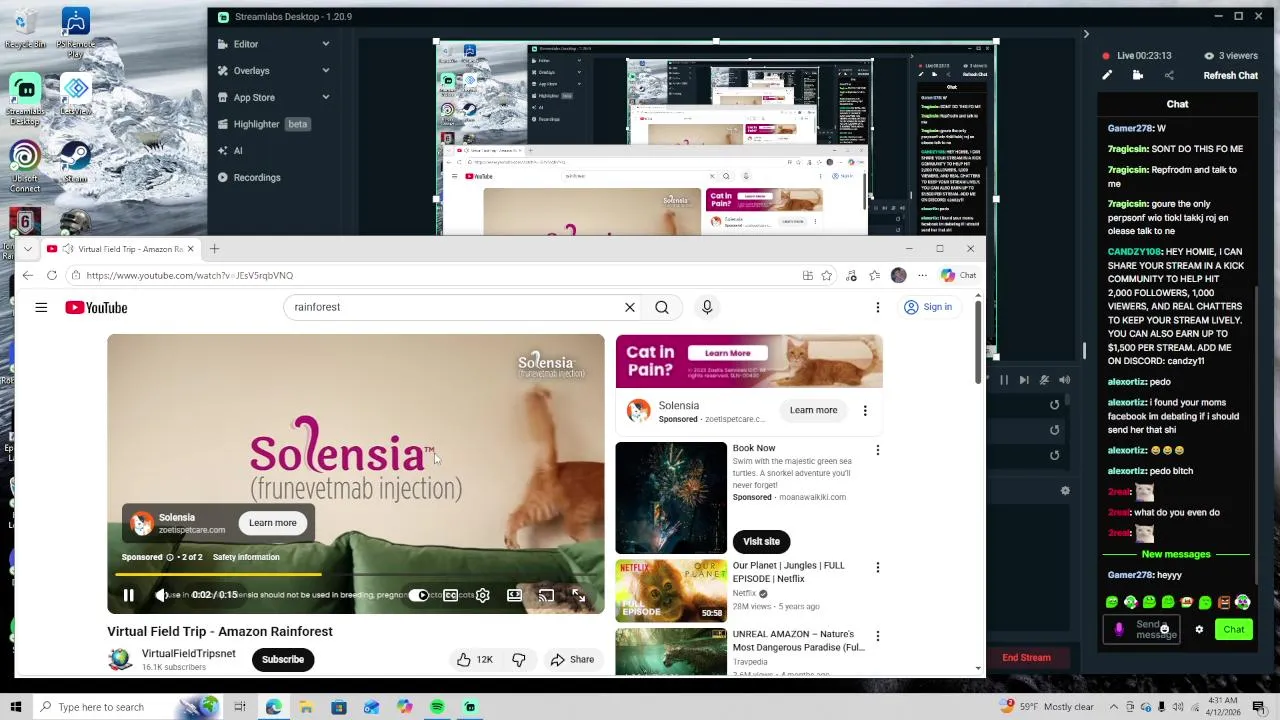Image resolution: width=1280 pixels, height=720 pixels.
Task: Seek on the YouTube ad progress bar
Action: 356,575
